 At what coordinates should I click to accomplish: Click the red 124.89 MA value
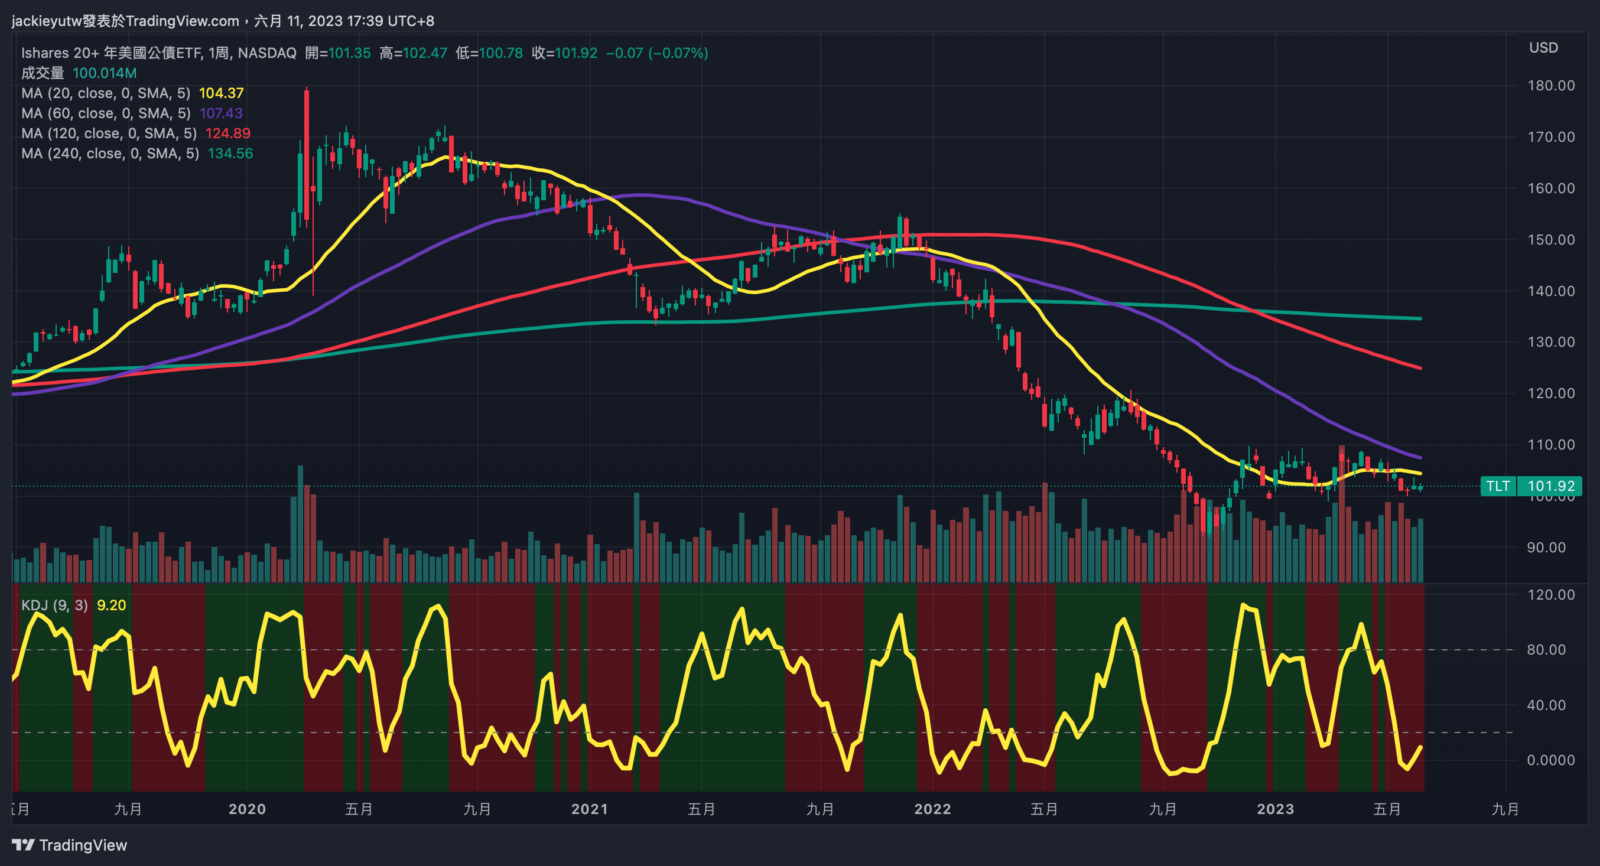click(x=228, y=133)
